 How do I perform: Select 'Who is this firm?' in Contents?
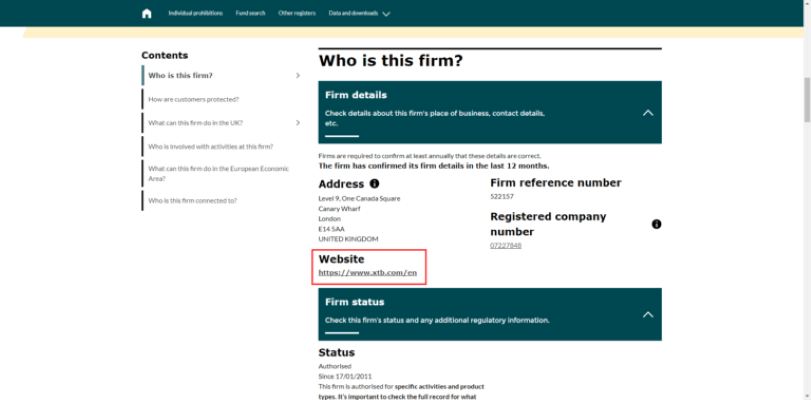click(180, 76)
